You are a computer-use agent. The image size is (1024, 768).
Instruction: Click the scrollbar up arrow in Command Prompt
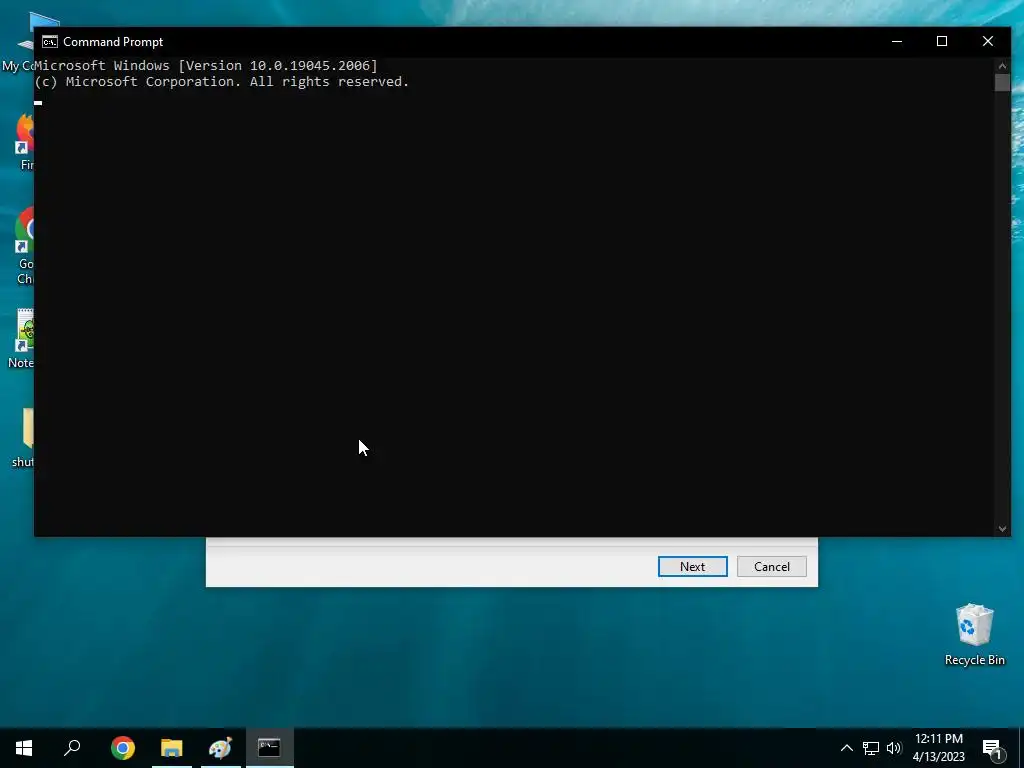point(1002,66)
